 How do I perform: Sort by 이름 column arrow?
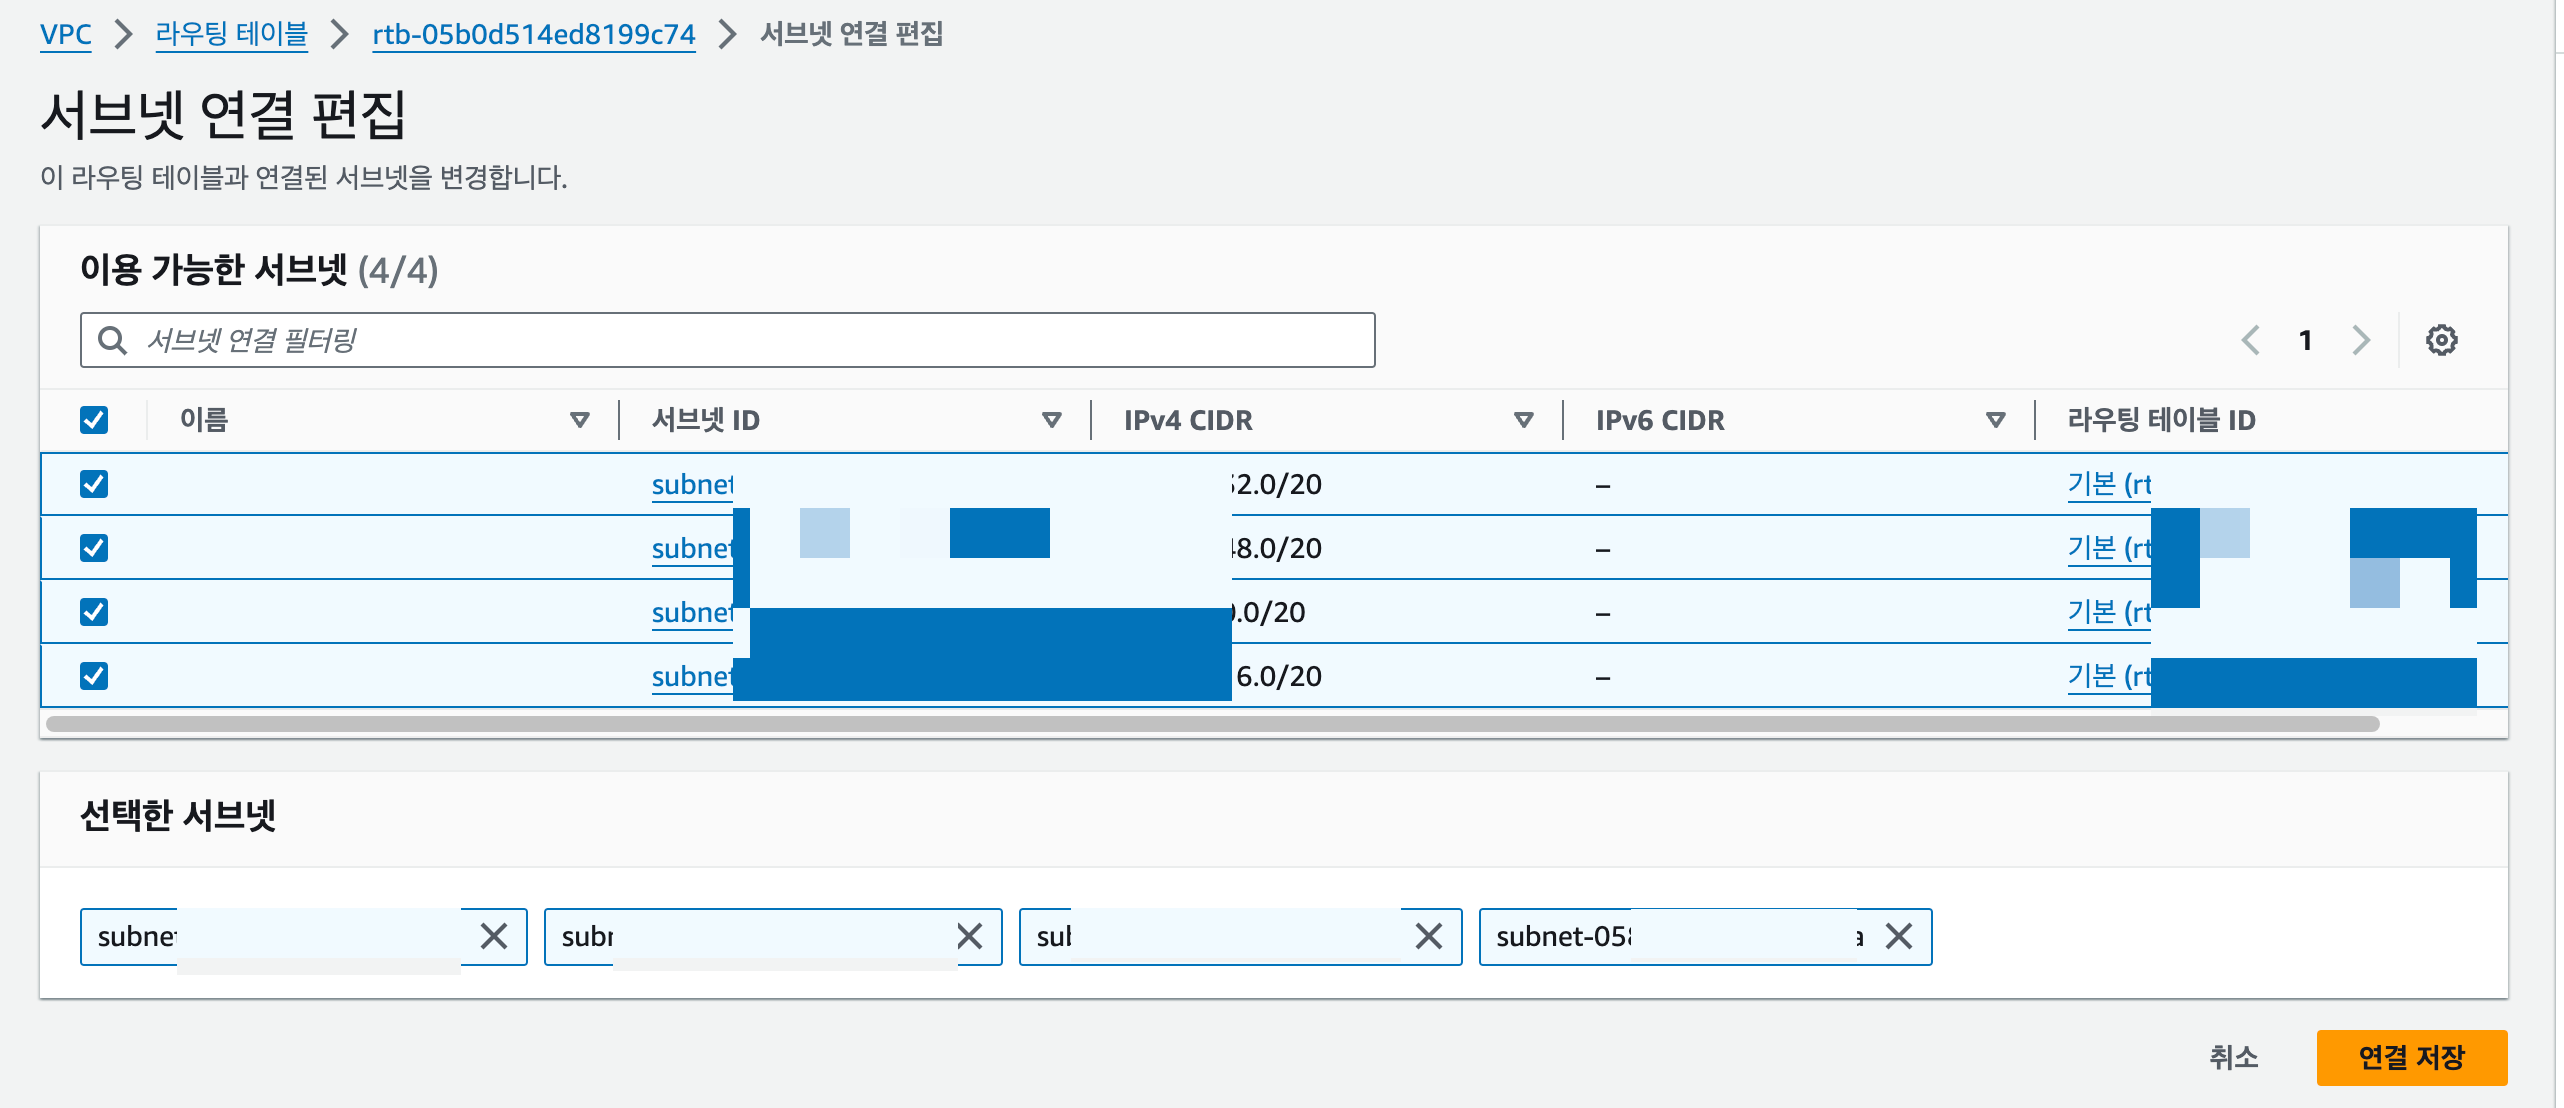click(x=579, y=420)
